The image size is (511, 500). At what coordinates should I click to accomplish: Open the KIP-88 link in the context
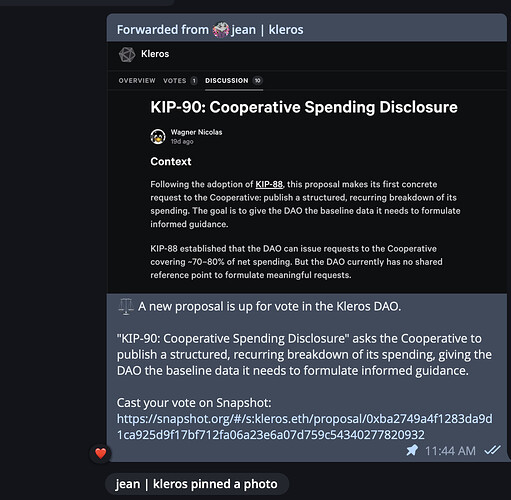[x=269, y=184]
